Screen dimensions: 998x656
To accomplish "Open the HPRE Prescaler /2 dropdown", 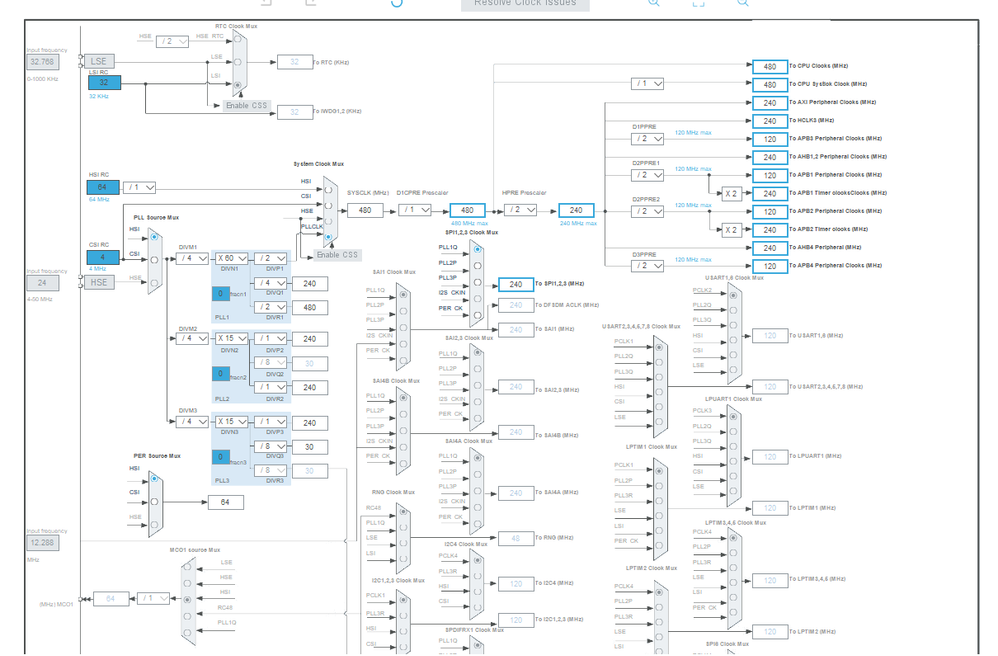I will (521, 209).
